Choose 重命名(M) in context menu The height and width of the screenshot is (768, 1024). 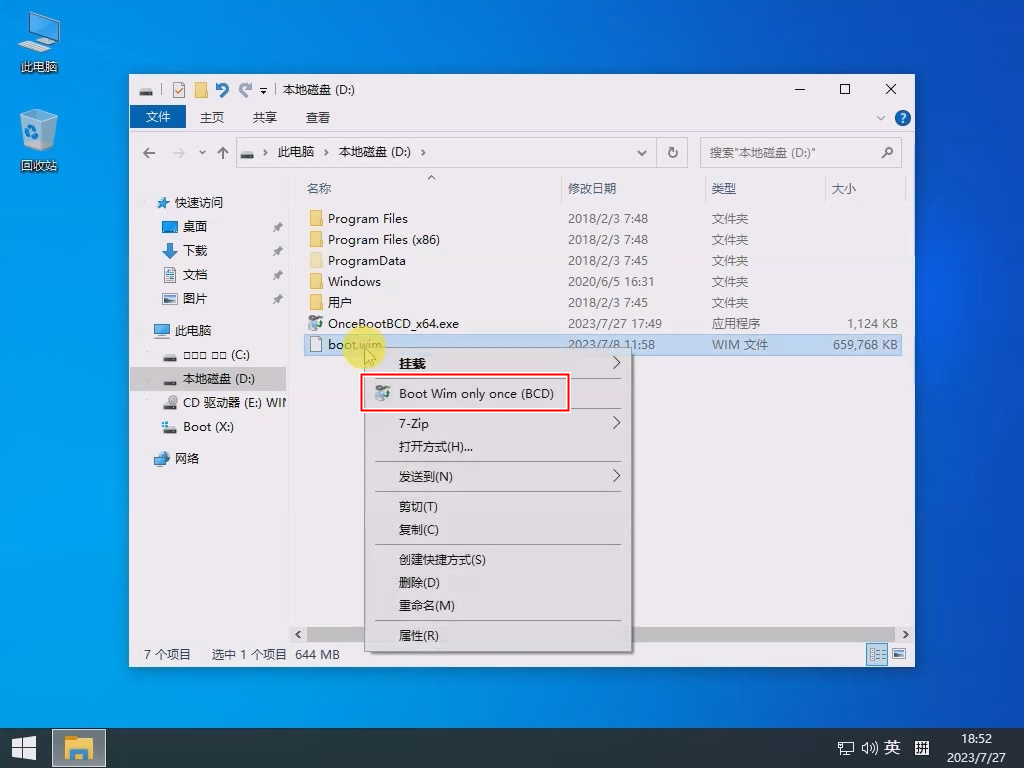click(498, 605)
